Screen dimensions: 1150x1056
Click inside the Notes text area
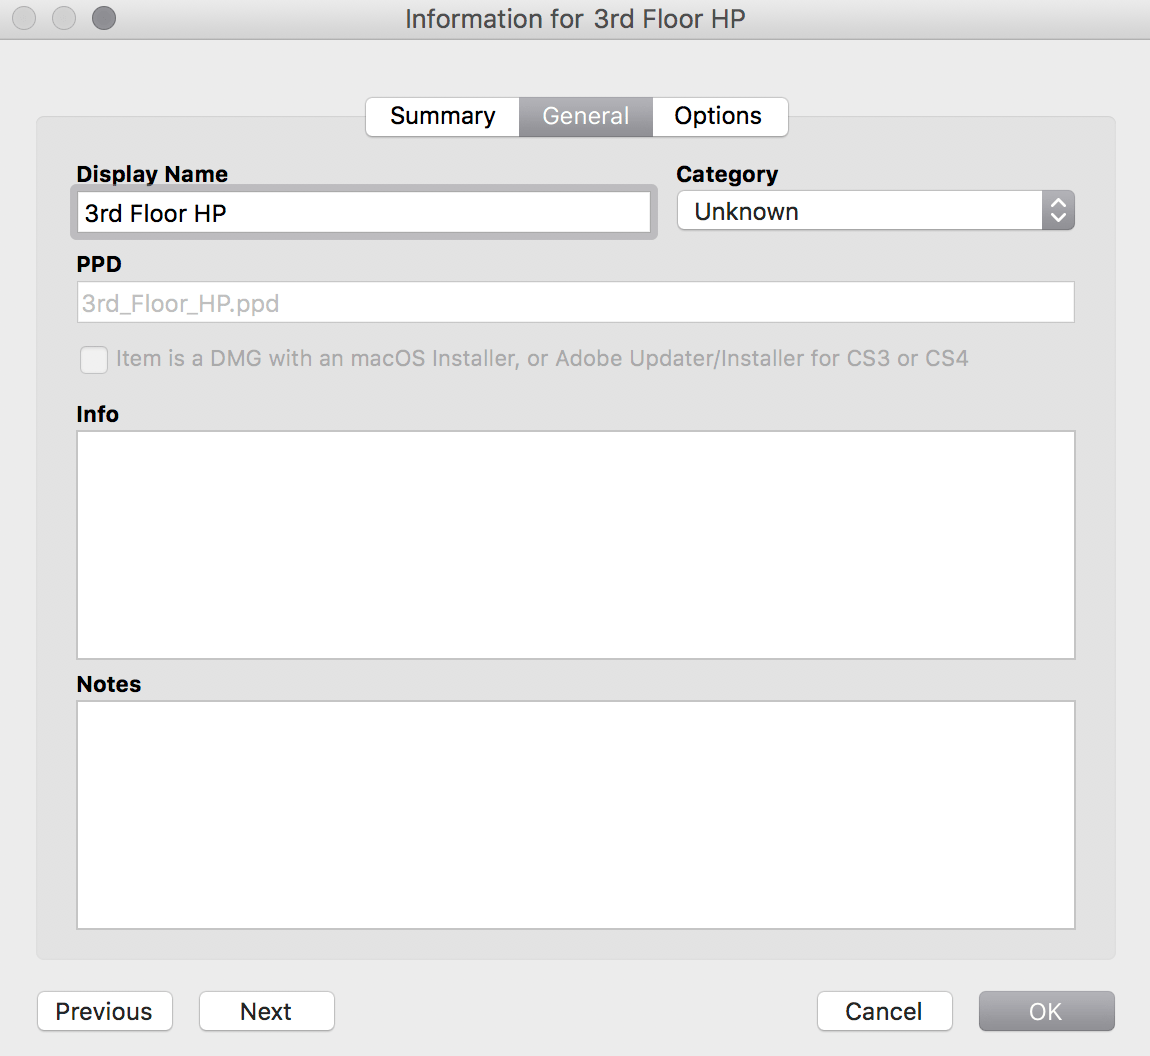(x=576, y=815)
